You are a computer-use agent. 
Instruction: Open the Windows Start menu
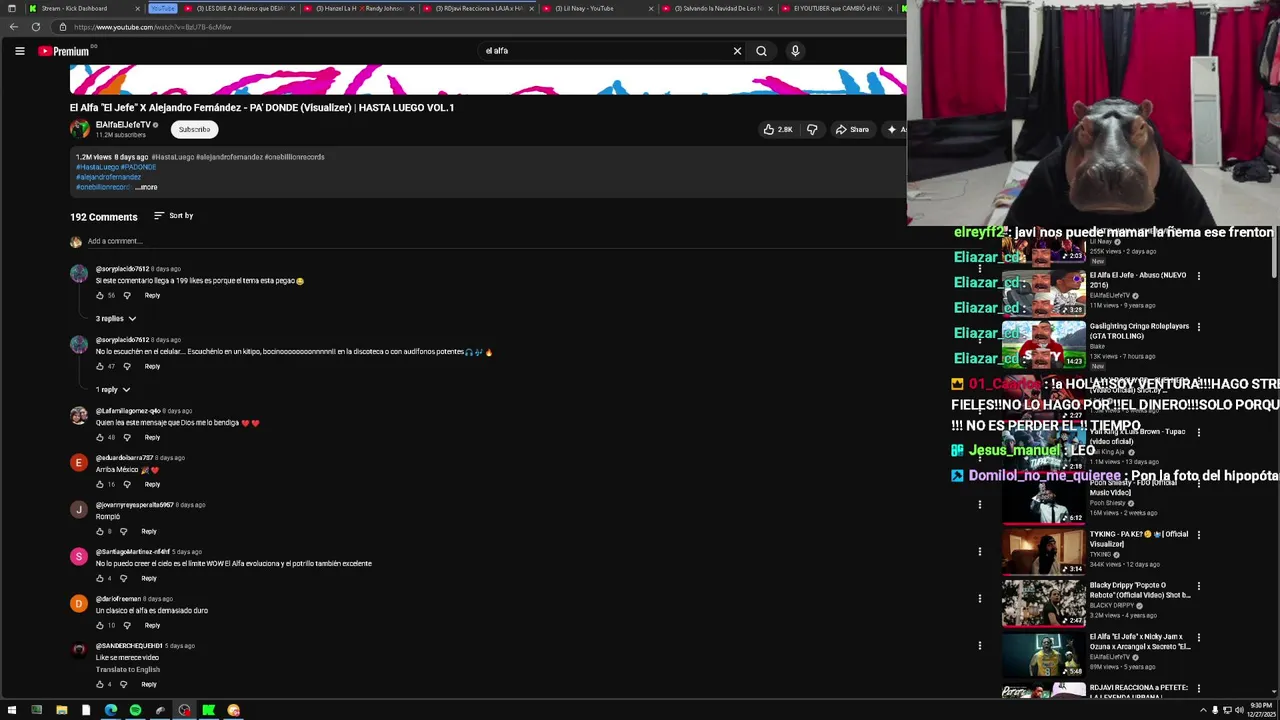(12, 710)
